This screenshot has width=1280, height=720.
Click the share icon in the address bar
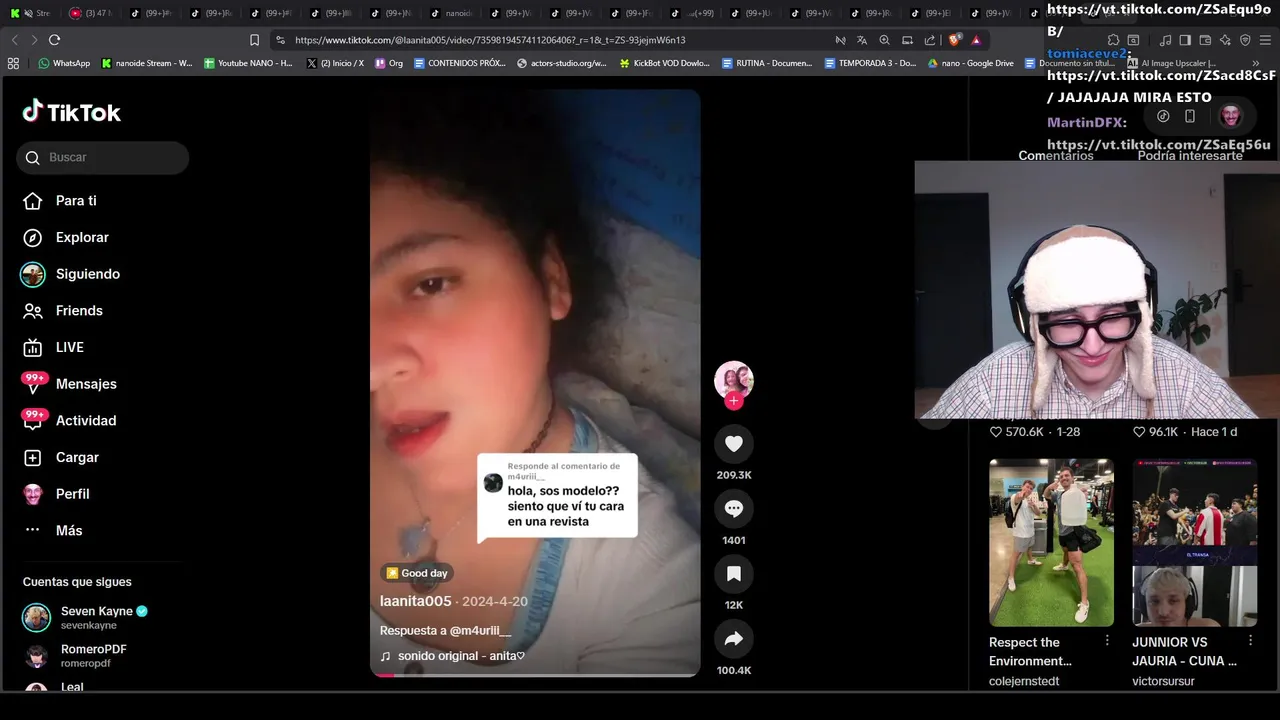[930, 40]
